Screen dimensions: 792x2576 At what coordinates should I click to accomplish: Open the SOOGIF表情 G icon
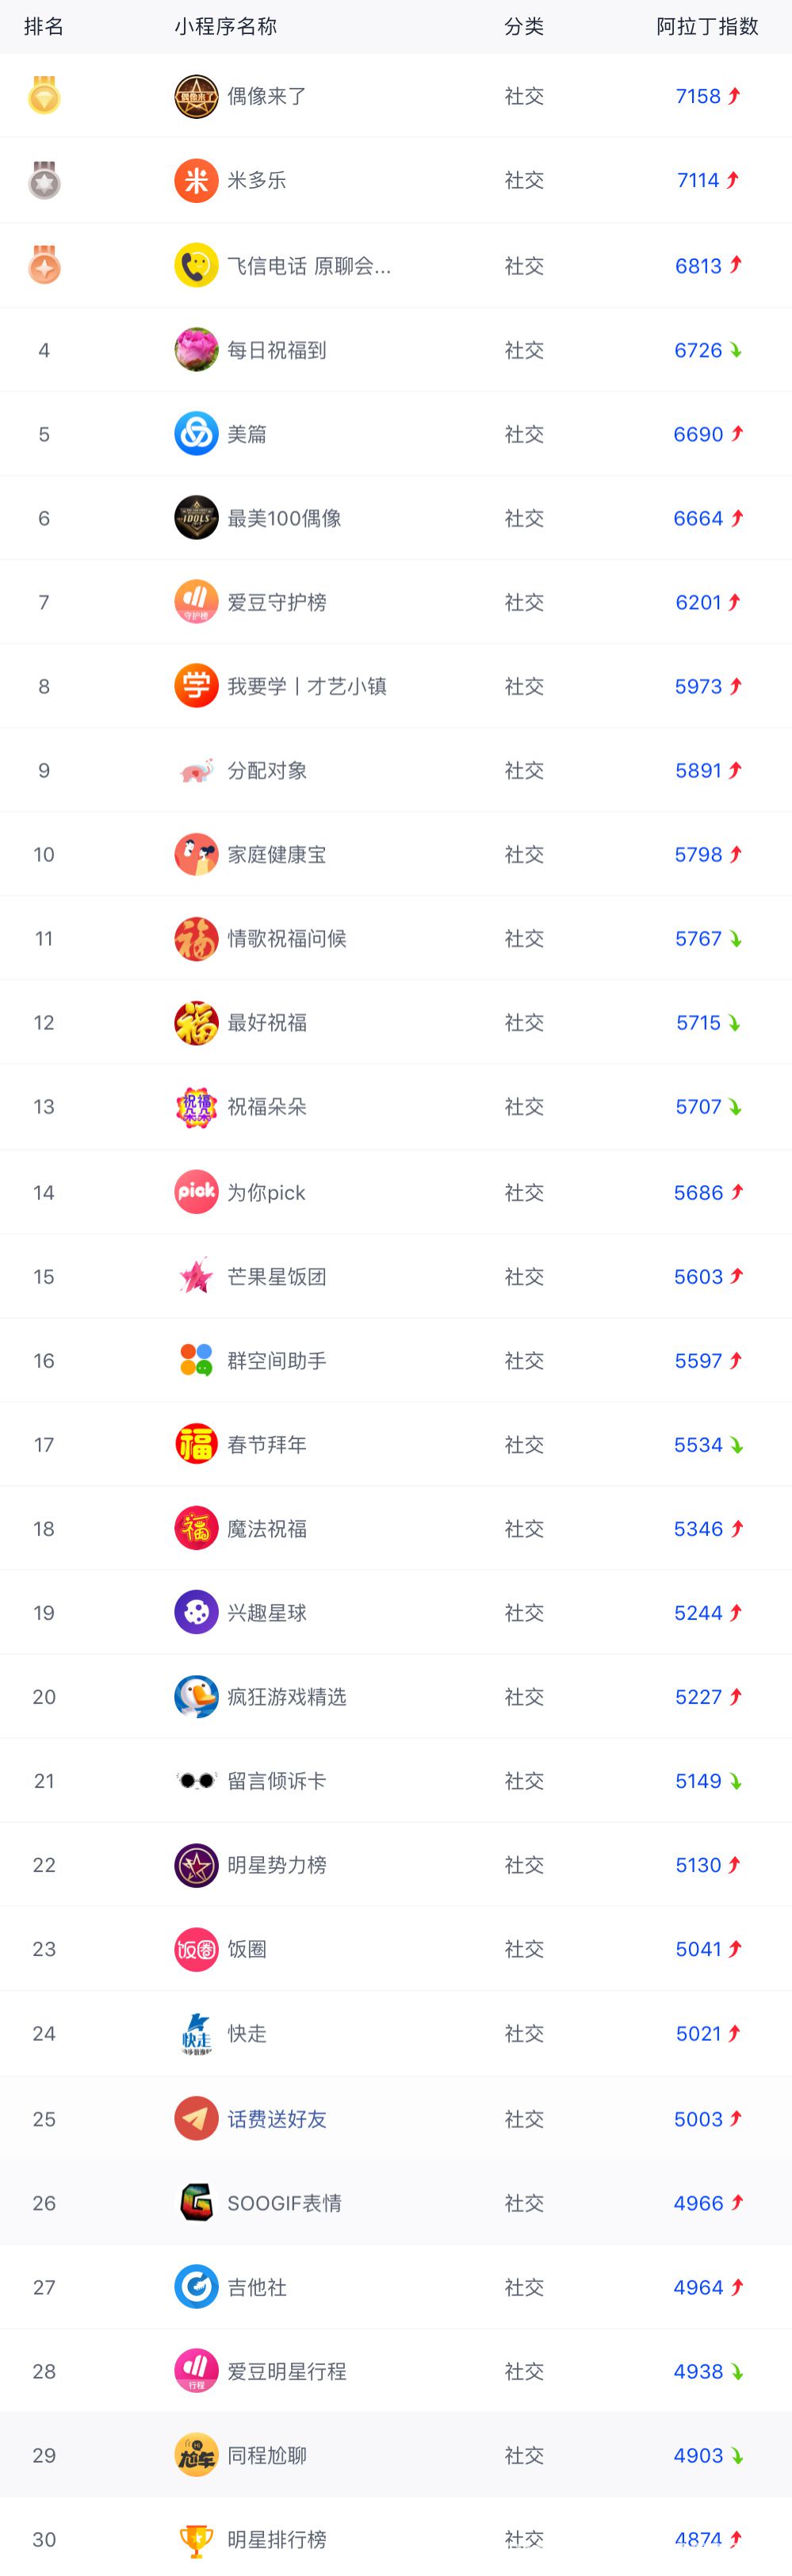point(196,2202)
